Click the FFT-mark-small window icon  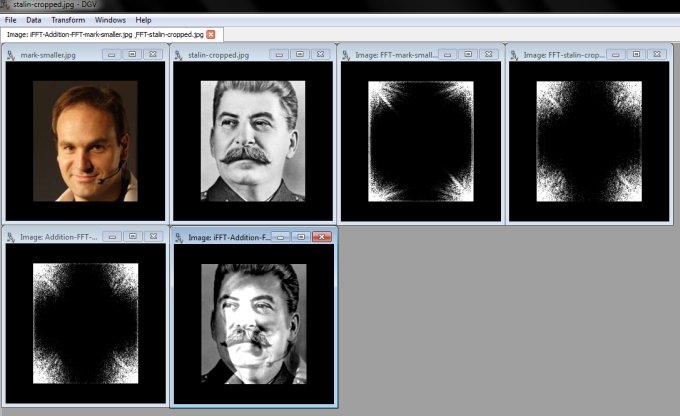(x=346, y=55)
